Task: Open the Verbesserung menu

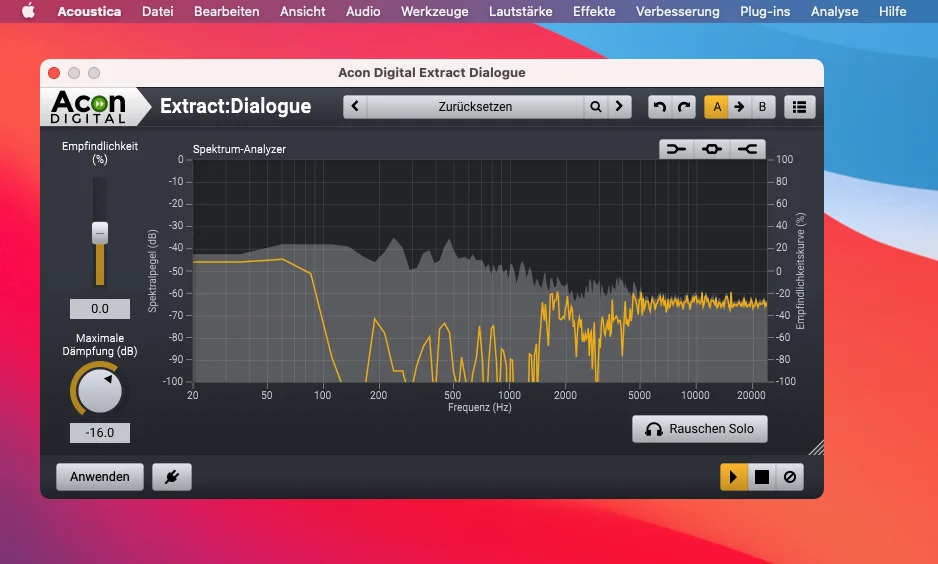Action: [x=678, y=11]
